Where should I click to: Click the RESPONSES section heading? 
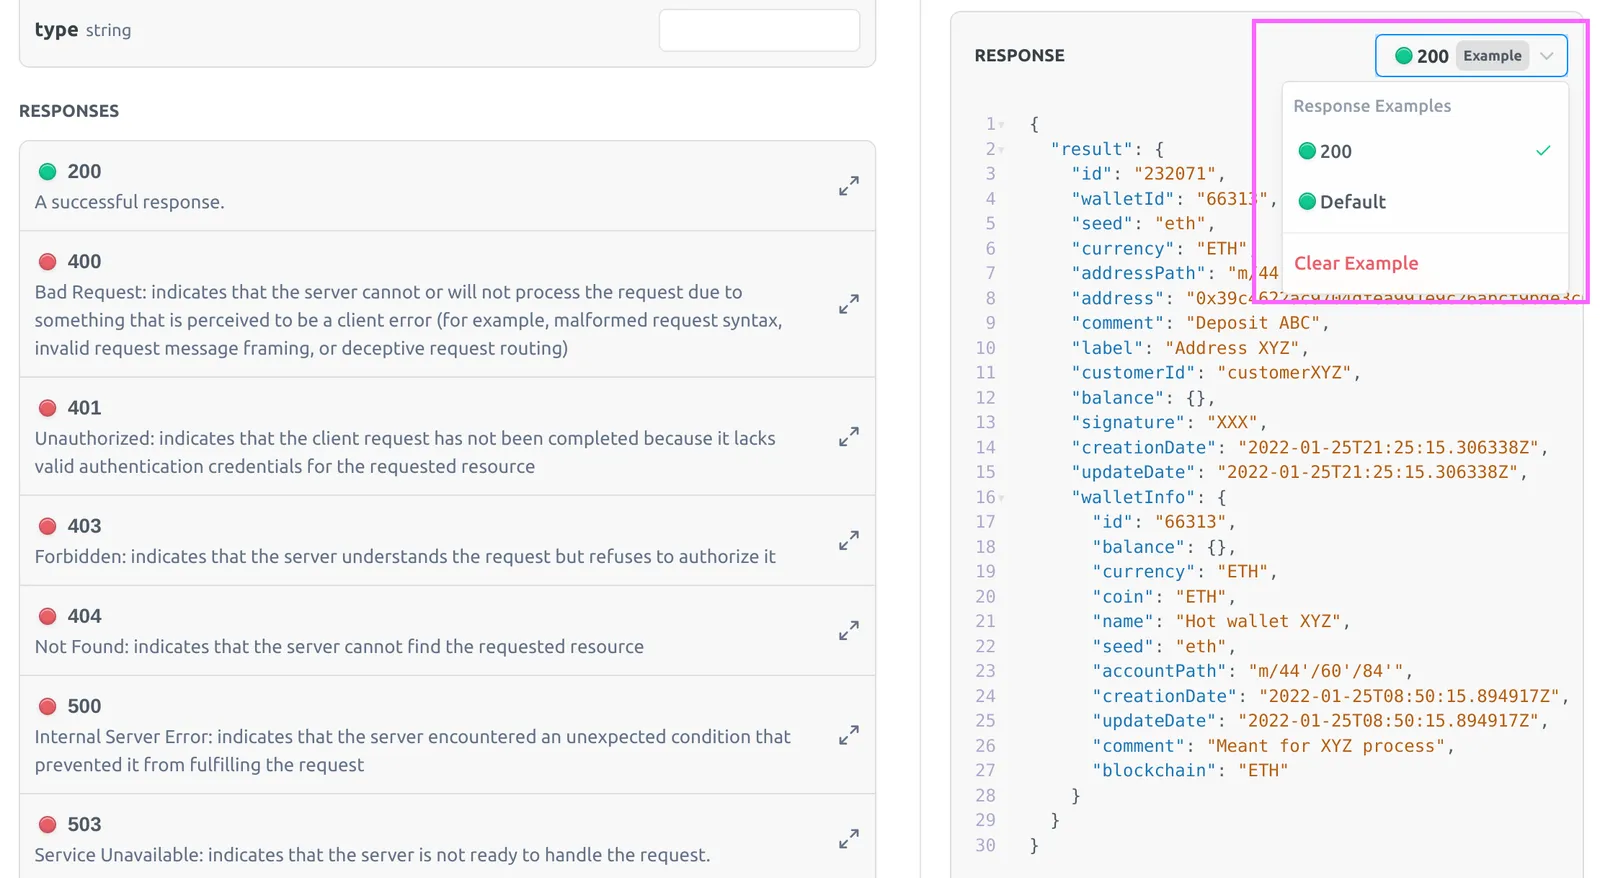[x=69, y=111]
